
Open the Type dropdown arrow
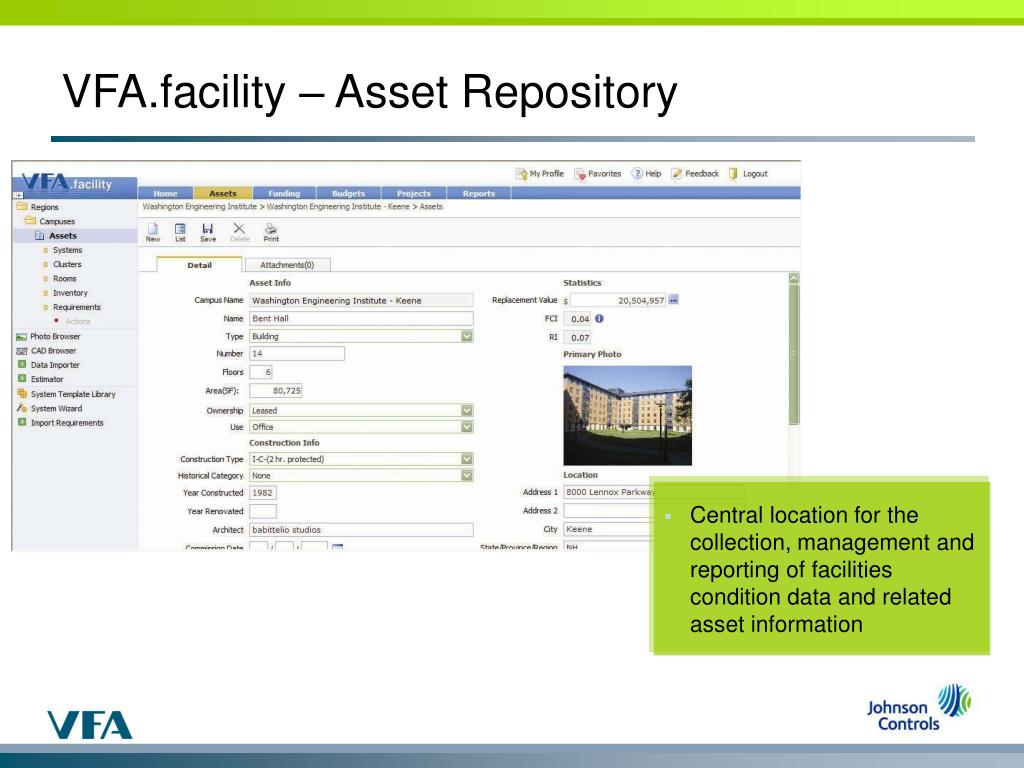tap(466, 336)
